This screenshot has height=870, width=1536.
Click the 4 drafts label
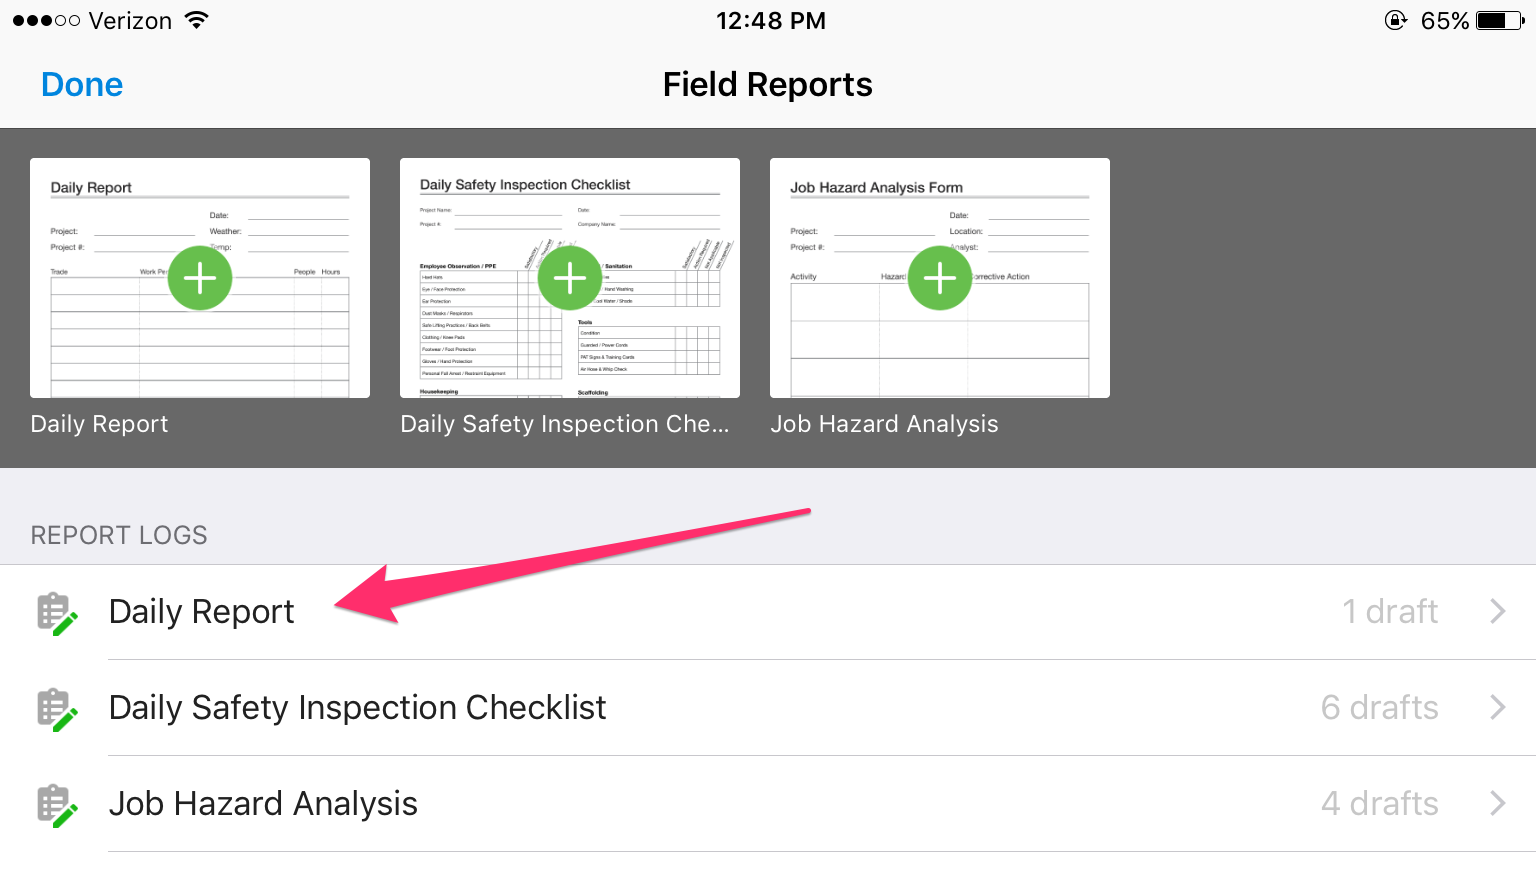tap(1379, 803)
